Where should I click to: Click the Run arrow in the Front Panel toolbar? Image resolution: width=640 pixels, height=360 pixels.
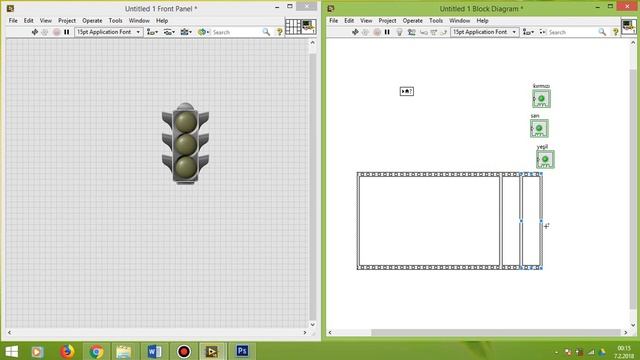coord(35,32)
